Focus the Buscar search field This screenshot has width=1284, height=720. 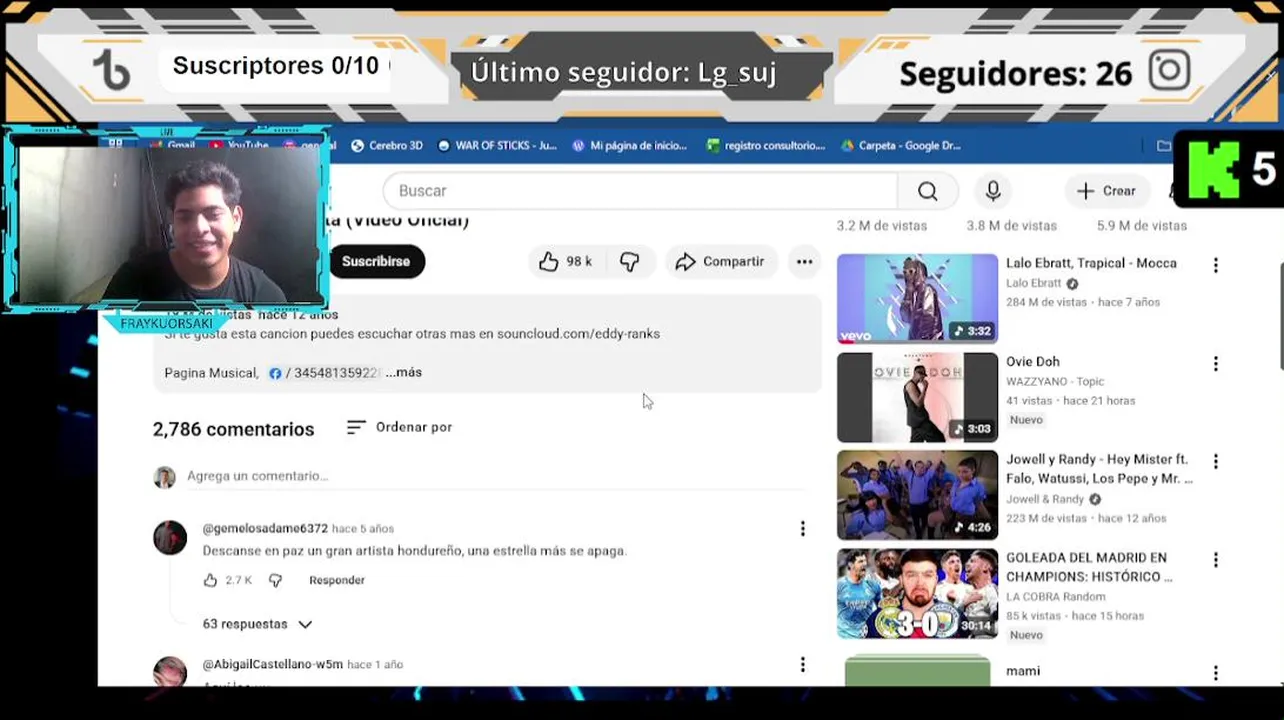click(x=640, y=191)
